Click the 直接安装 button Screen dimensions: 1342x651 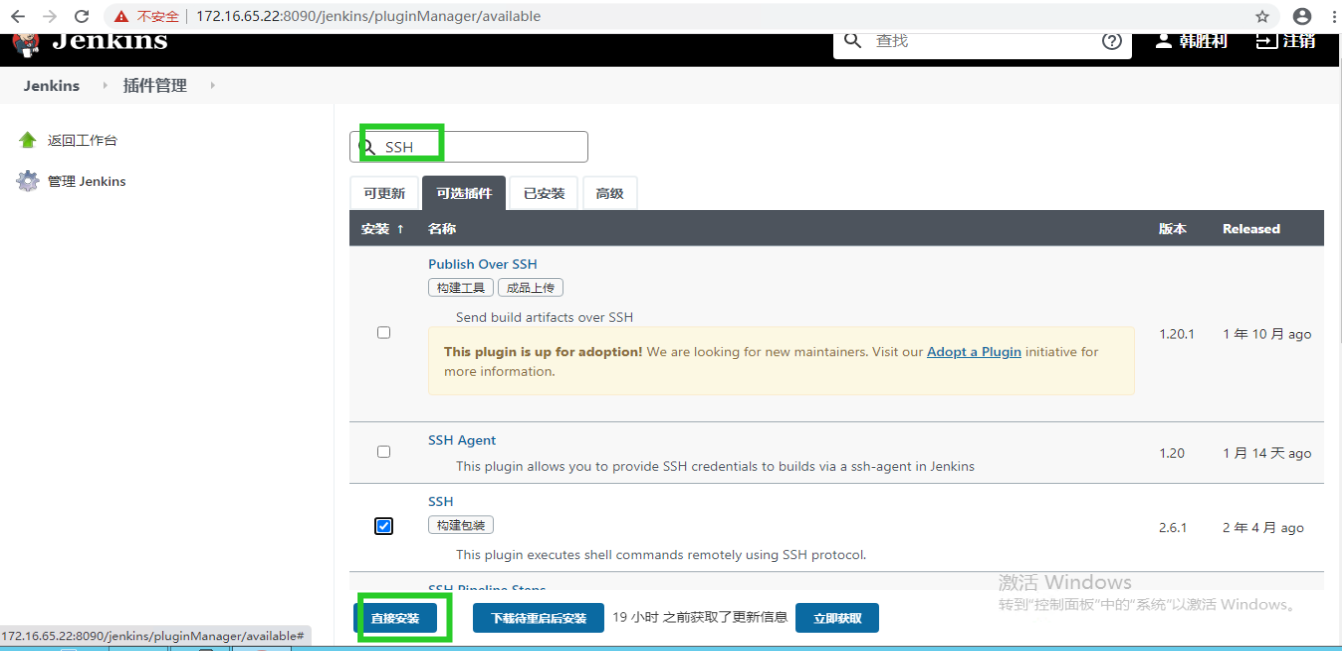(x=395, y=618)
